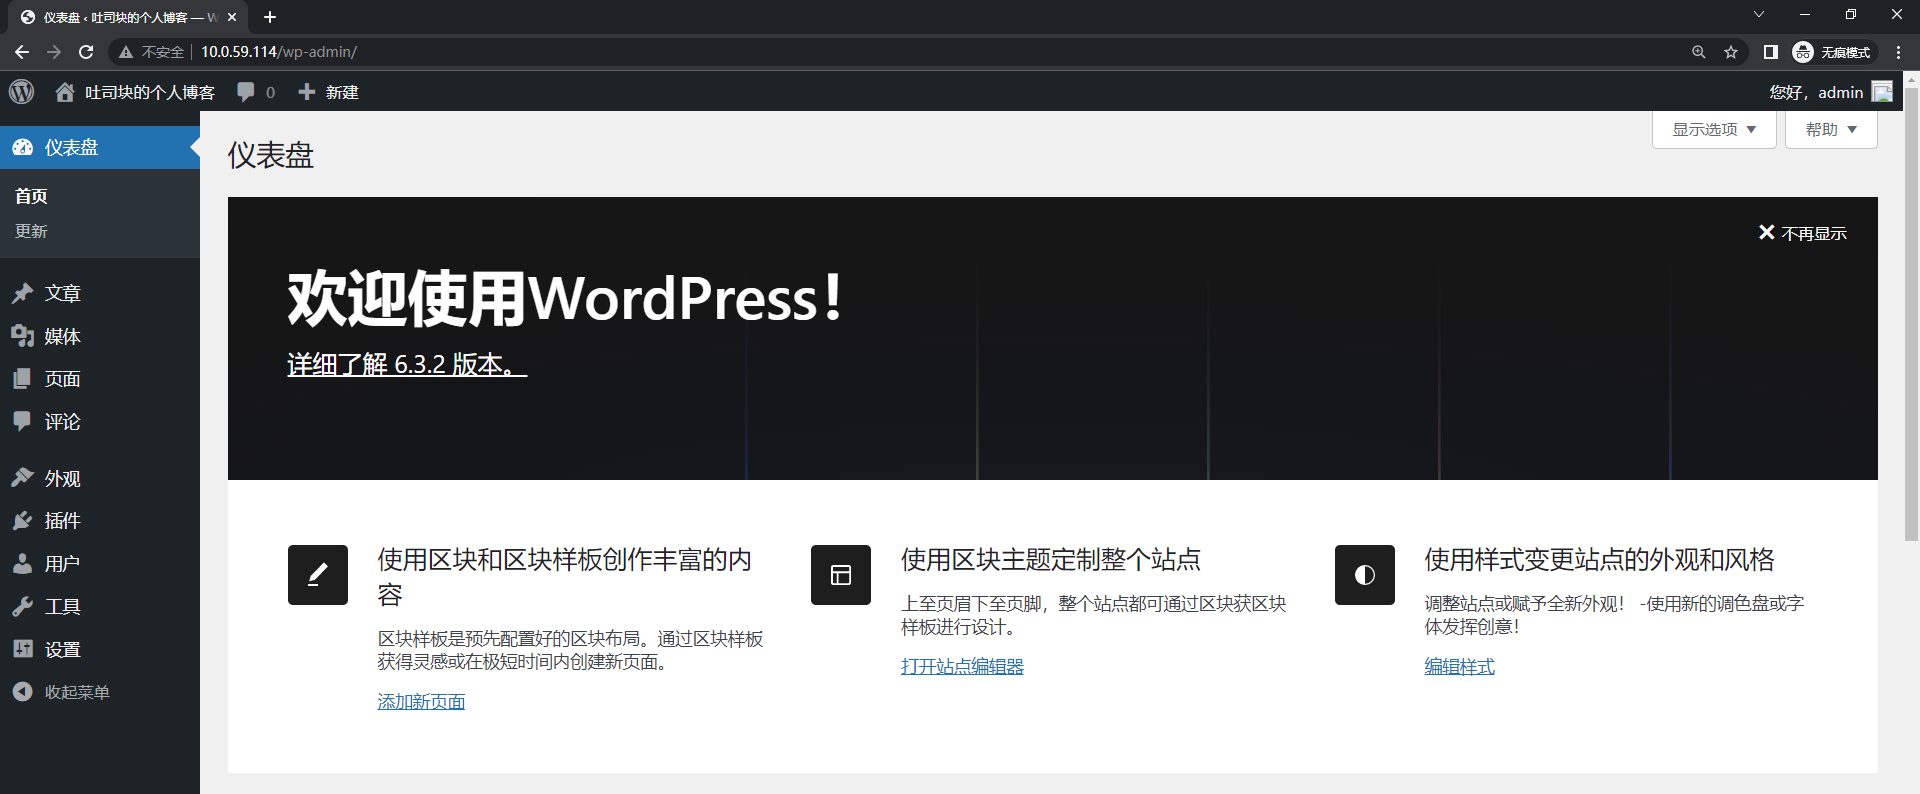Click the 插件 plug icon
Screen dimensions: 1920x794
(x=23, y=520)
